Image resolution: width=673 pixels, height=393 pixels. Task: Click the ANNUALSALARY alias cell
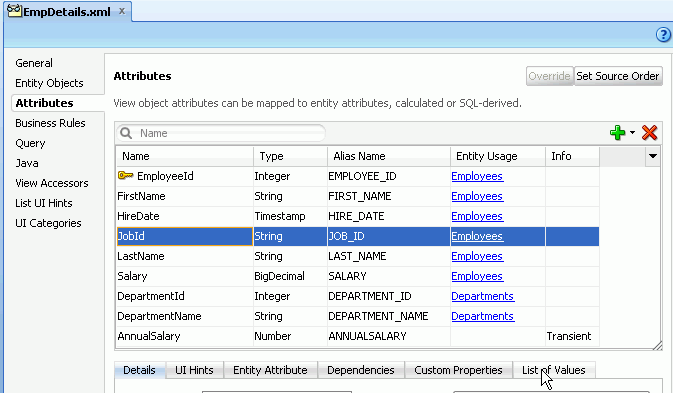coord(389,336)
